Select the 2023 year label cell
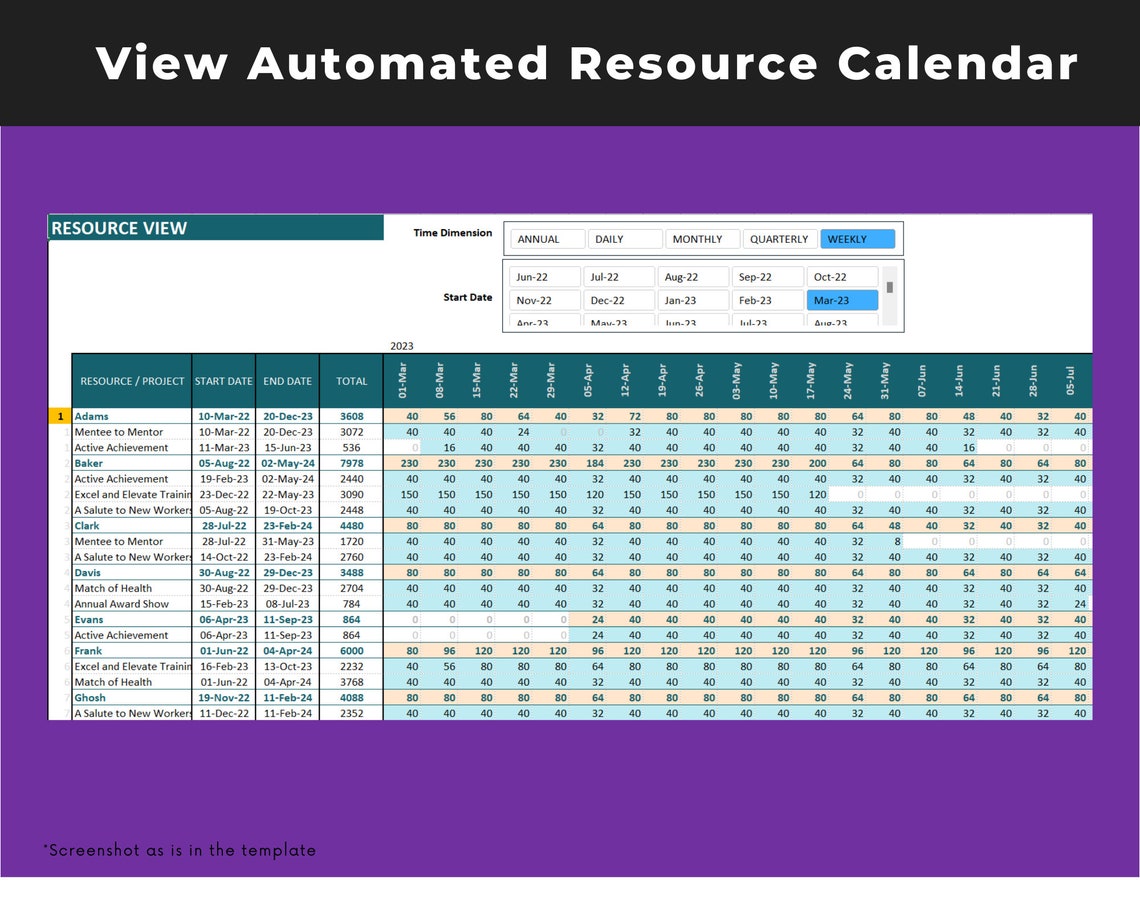 pyautogui.click(x=402, y=346)
